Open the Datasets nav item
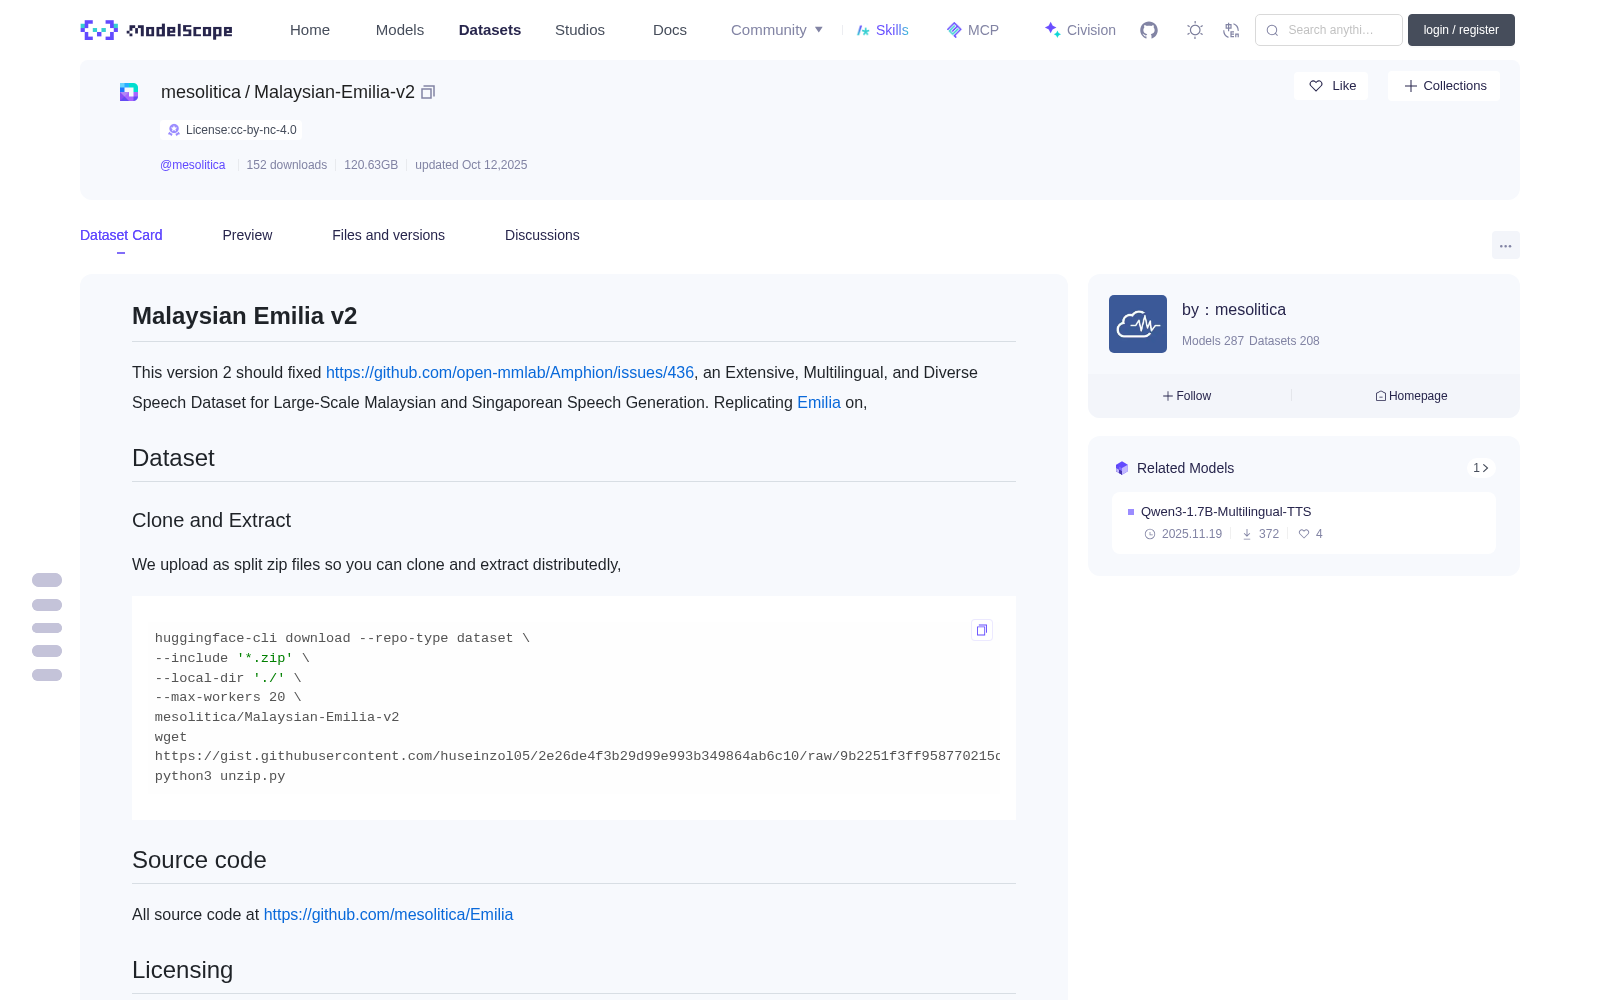The height and width of the screenshot is (1000, 1600). tap(490, 30)
